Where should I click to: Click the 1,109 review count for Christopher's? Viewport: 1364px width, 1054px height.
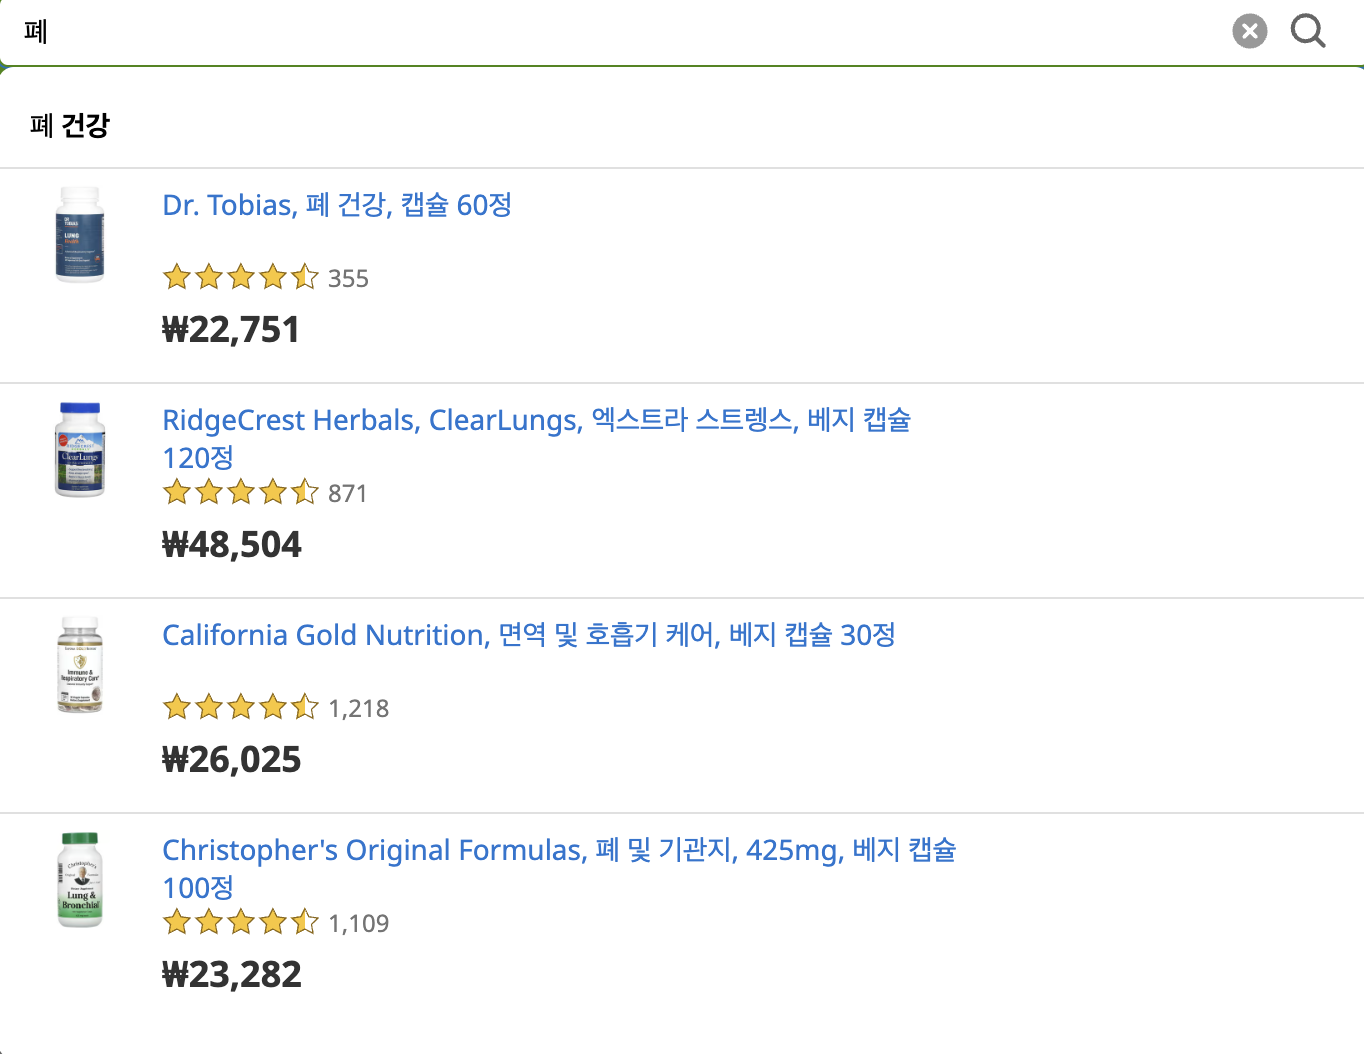coord(359,923)
